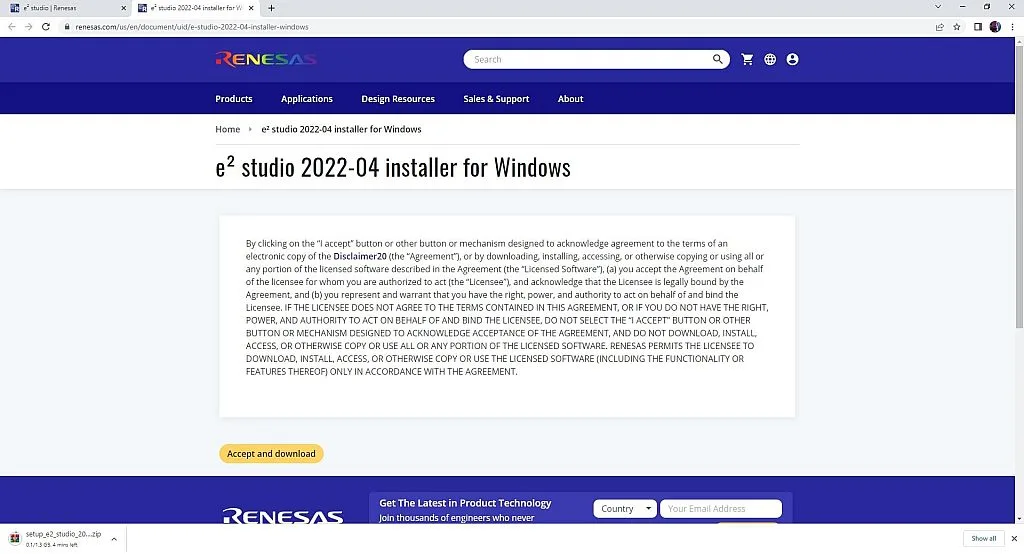Click the browser address bar URL
Screen dimensions: 1024x554
(192, 27)
